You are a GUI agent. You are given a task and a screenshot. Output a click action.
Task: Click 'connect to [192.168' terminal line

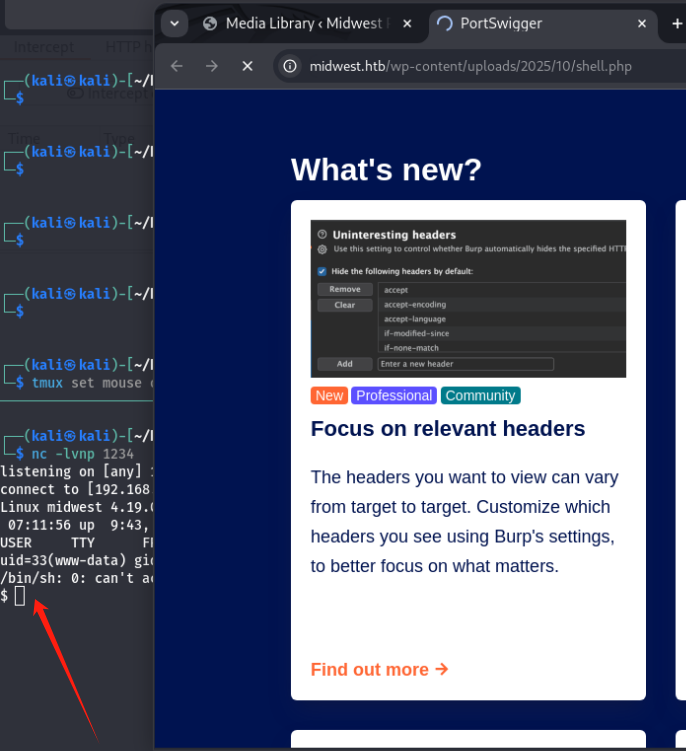coord(76,489)
